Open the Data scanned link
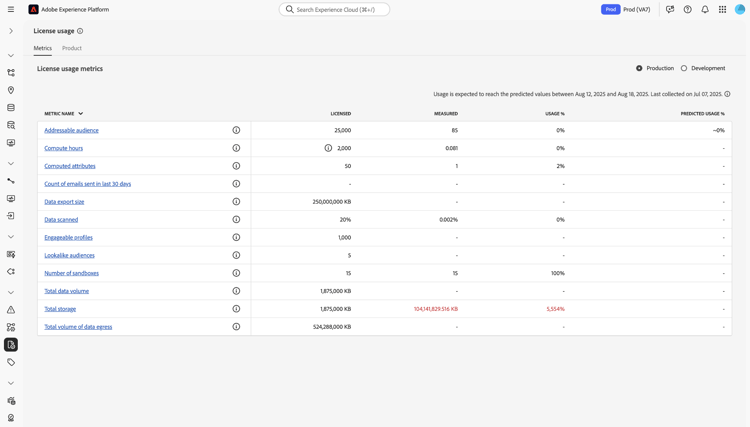Viewport: 750px width, 427px height. (61, 219)
